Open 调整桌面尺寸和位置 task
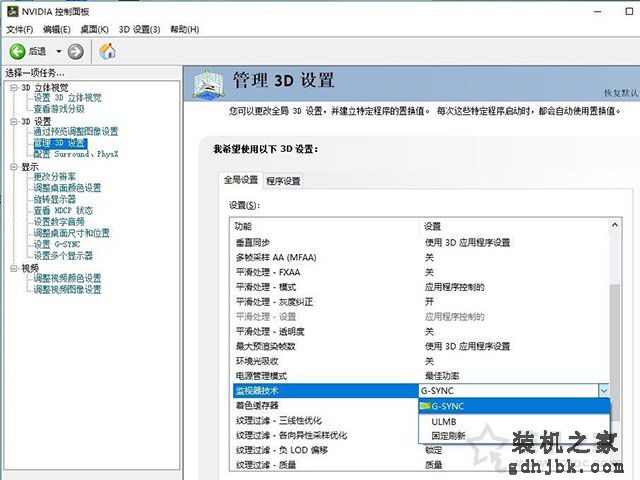 (71, 233)
